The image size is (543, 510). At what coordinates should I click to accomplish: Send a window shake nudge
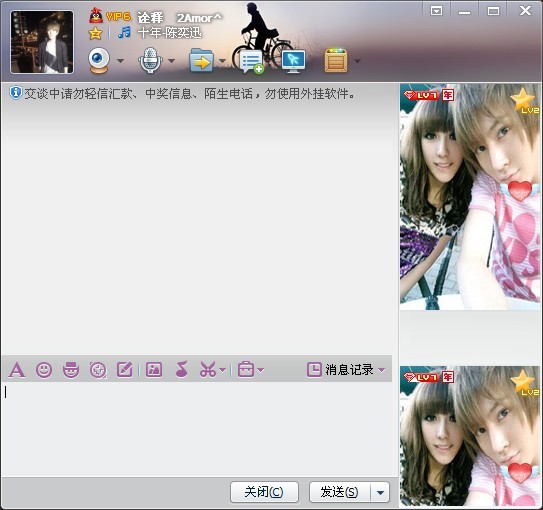(98, 370)
